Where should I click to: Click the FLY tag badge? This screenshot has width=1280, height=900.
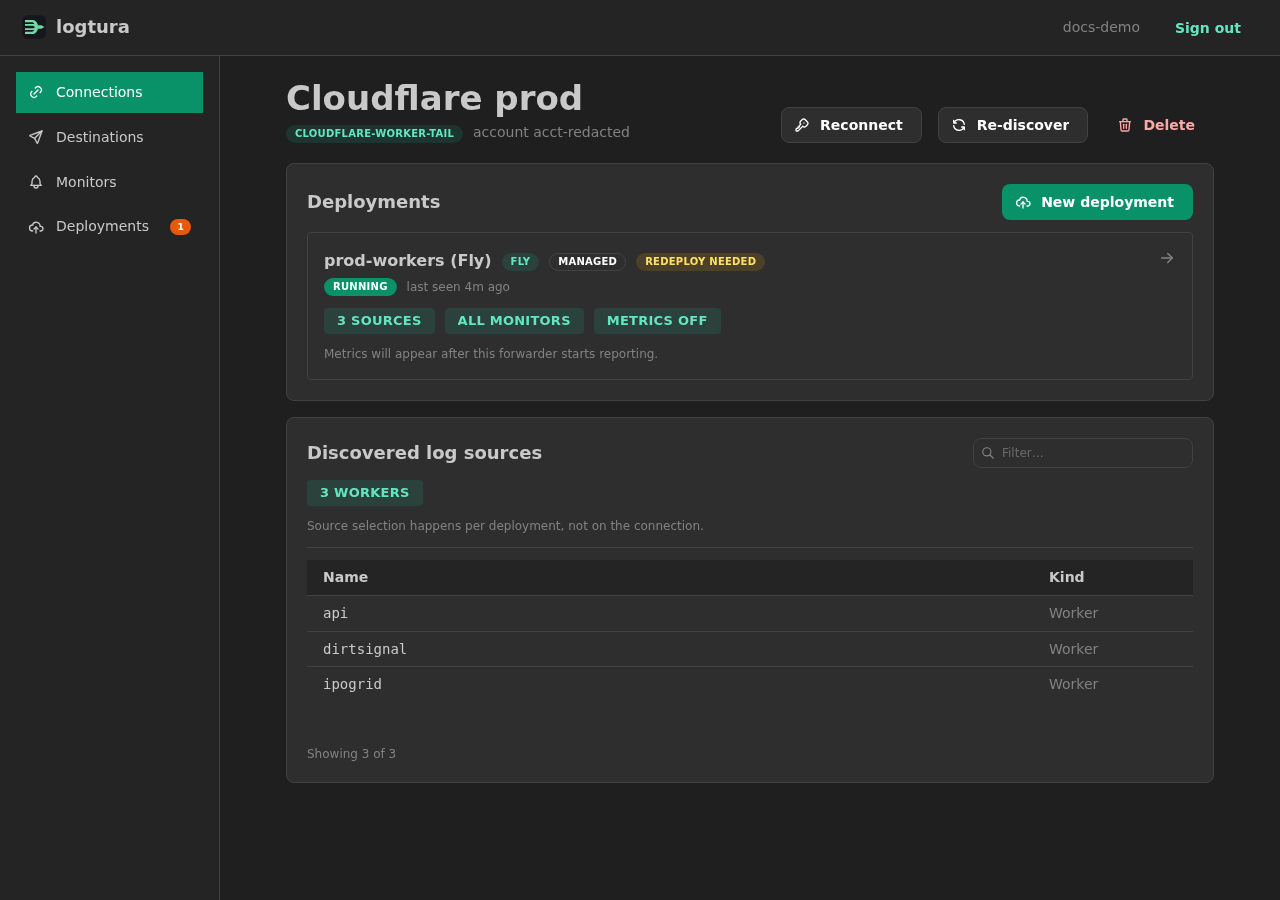point(520,262)
